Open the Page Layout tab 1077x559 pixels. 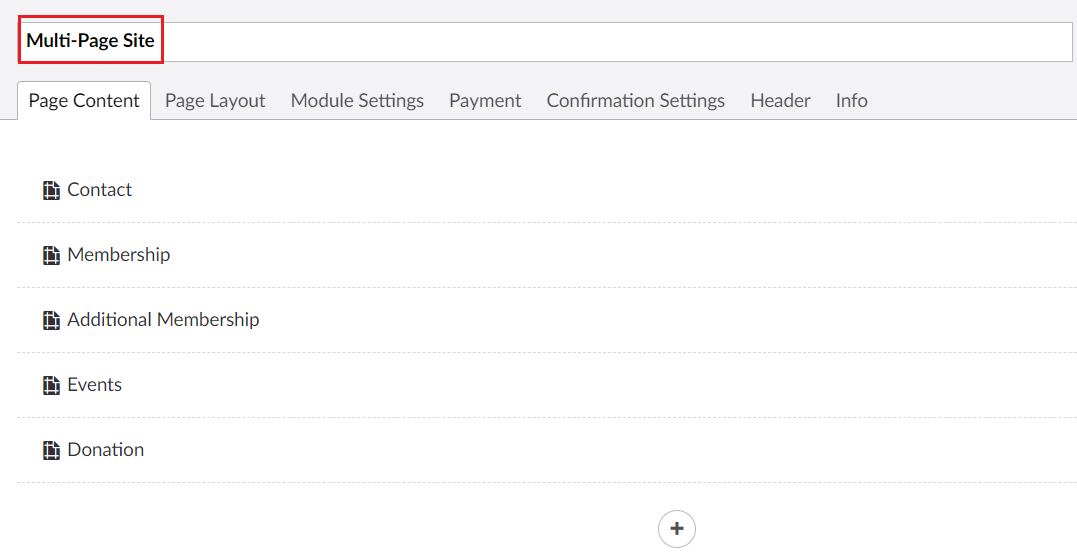click(215, 101)
